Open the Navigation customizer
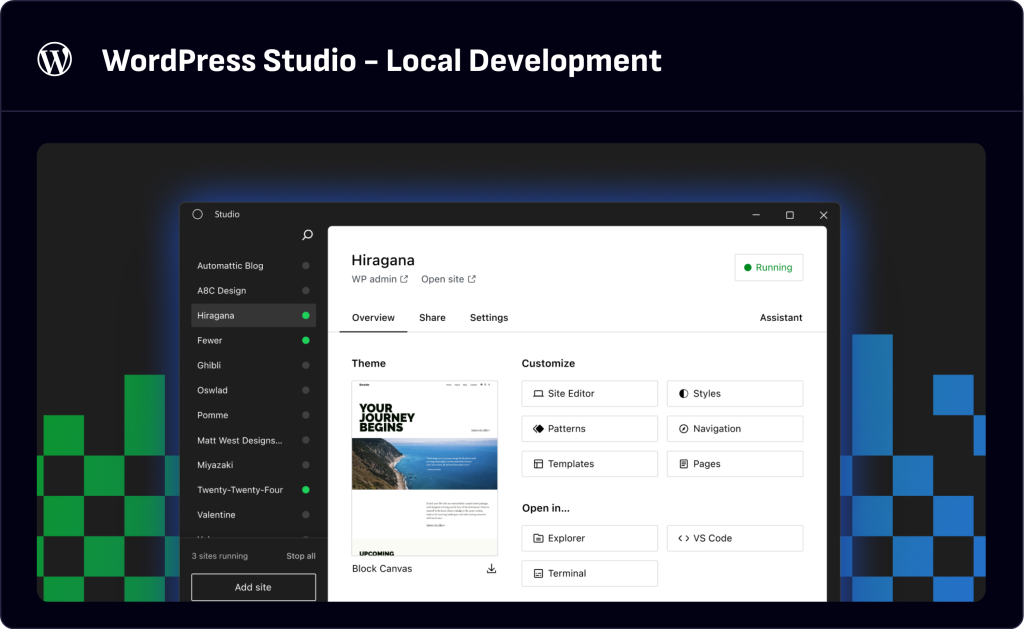The image size is (1024, 629). click(x=734, y=429)
